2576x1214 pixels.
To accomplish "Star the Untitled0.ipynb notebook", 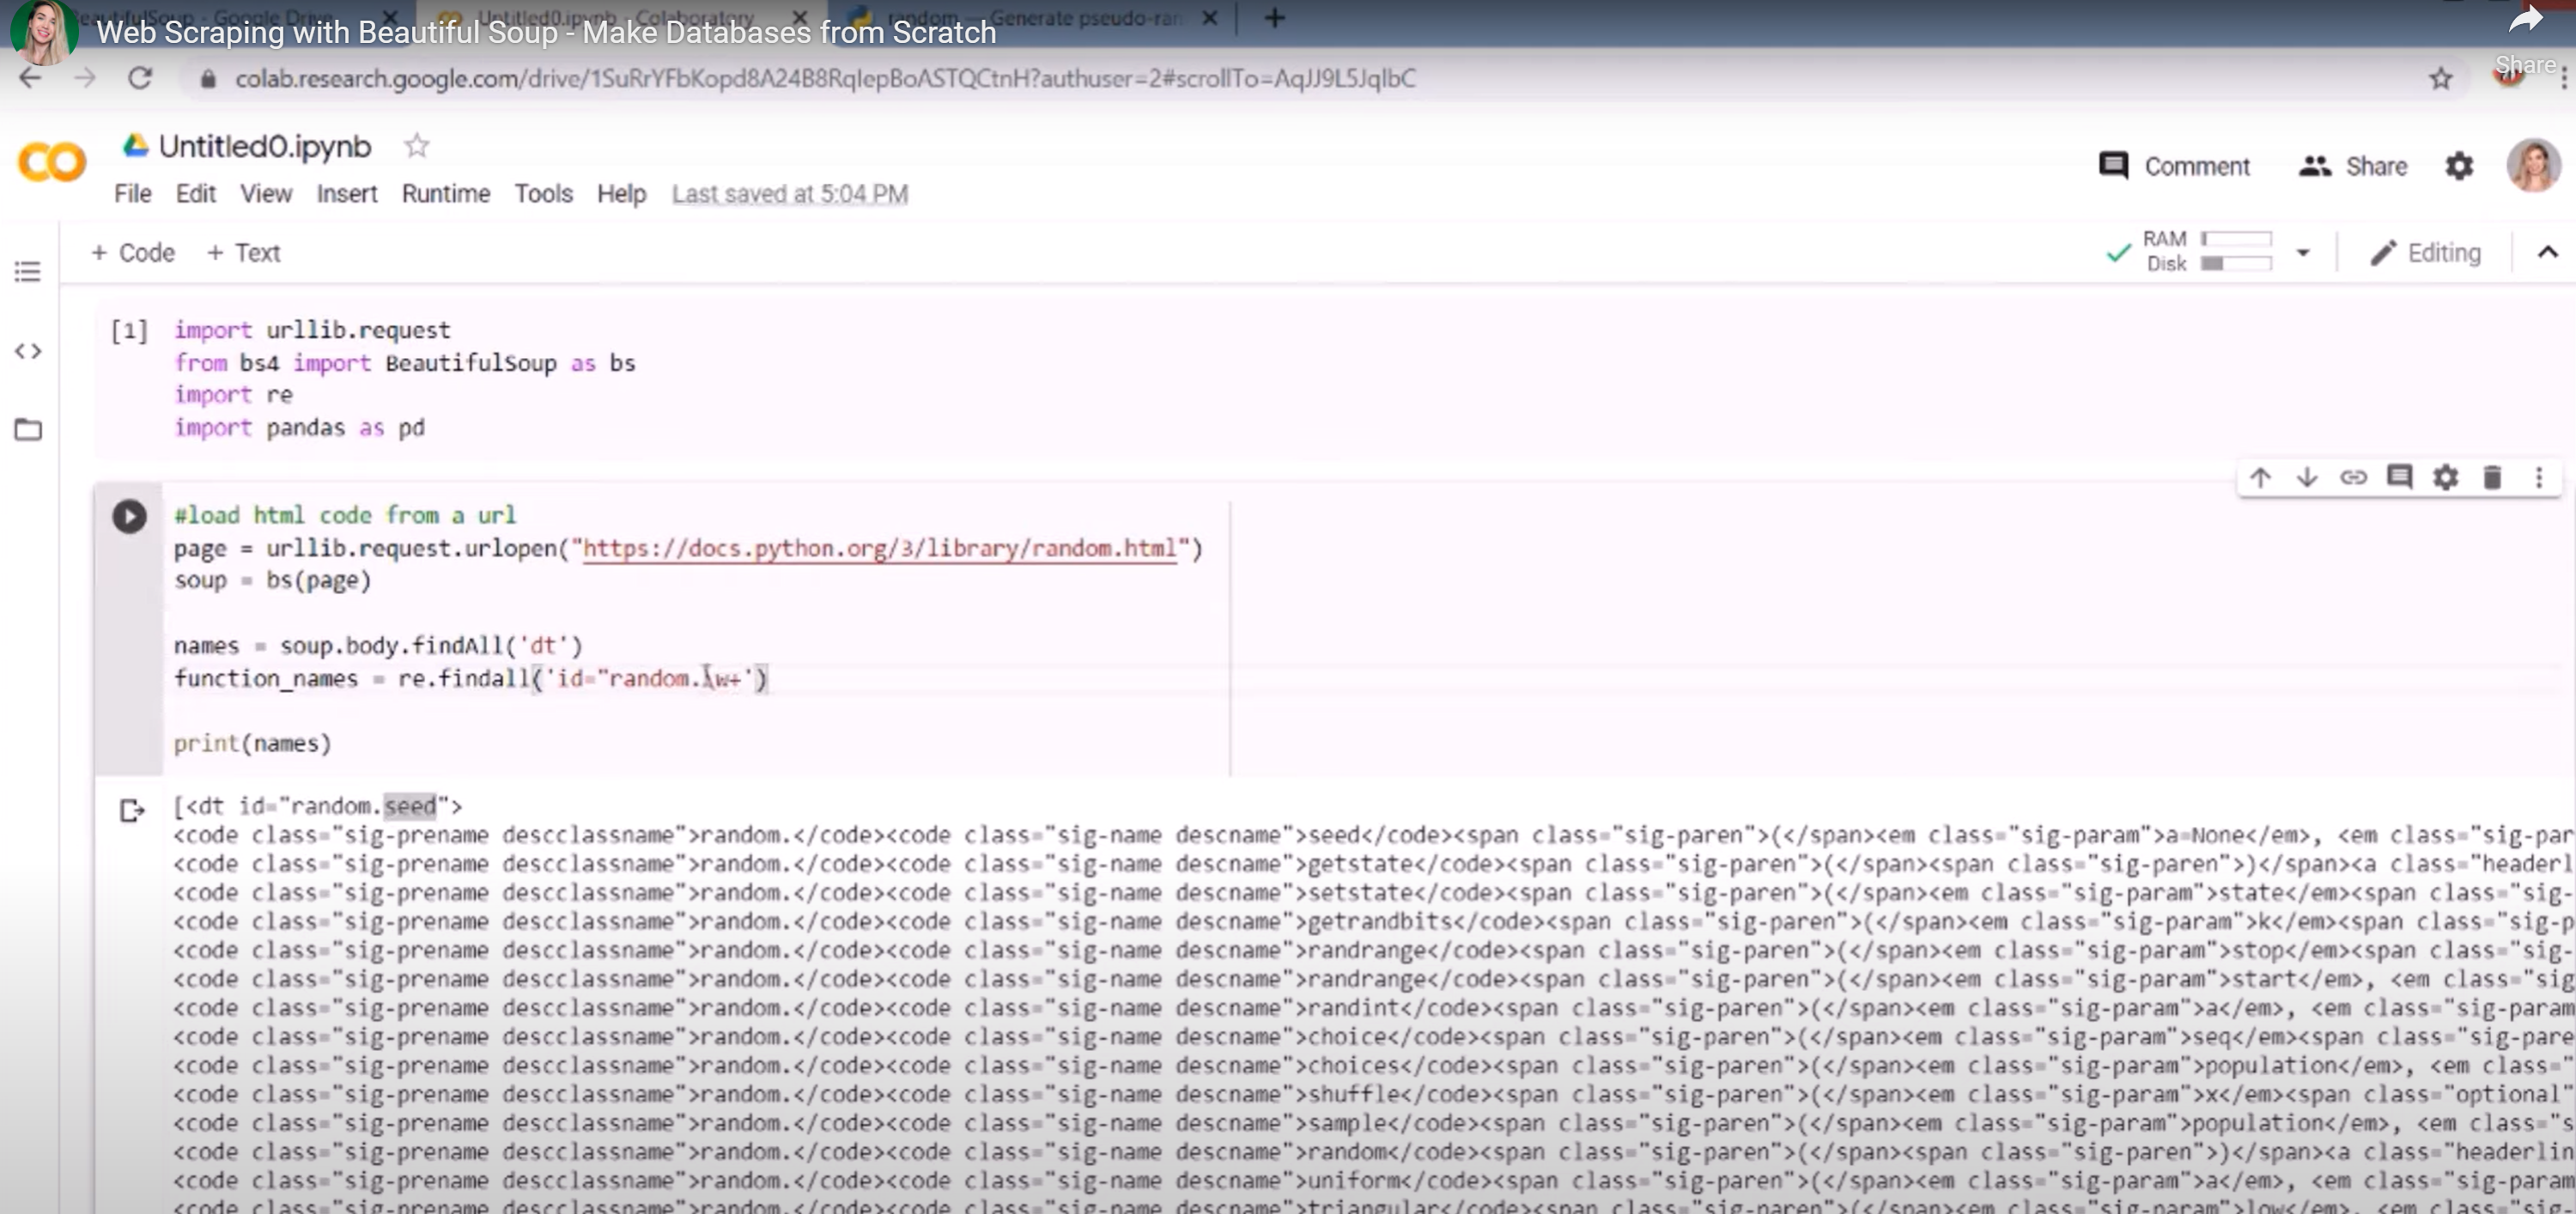I will coord(417,146).
